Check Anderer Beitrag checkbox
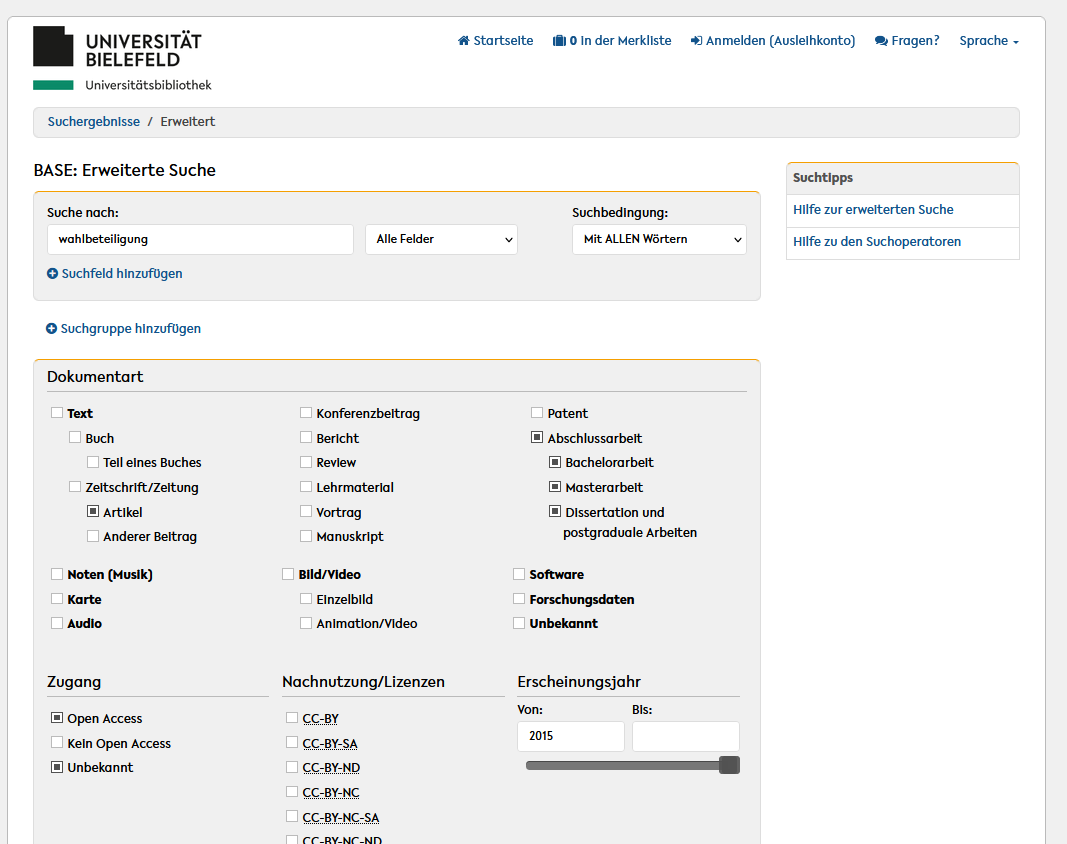 [93, 536]
